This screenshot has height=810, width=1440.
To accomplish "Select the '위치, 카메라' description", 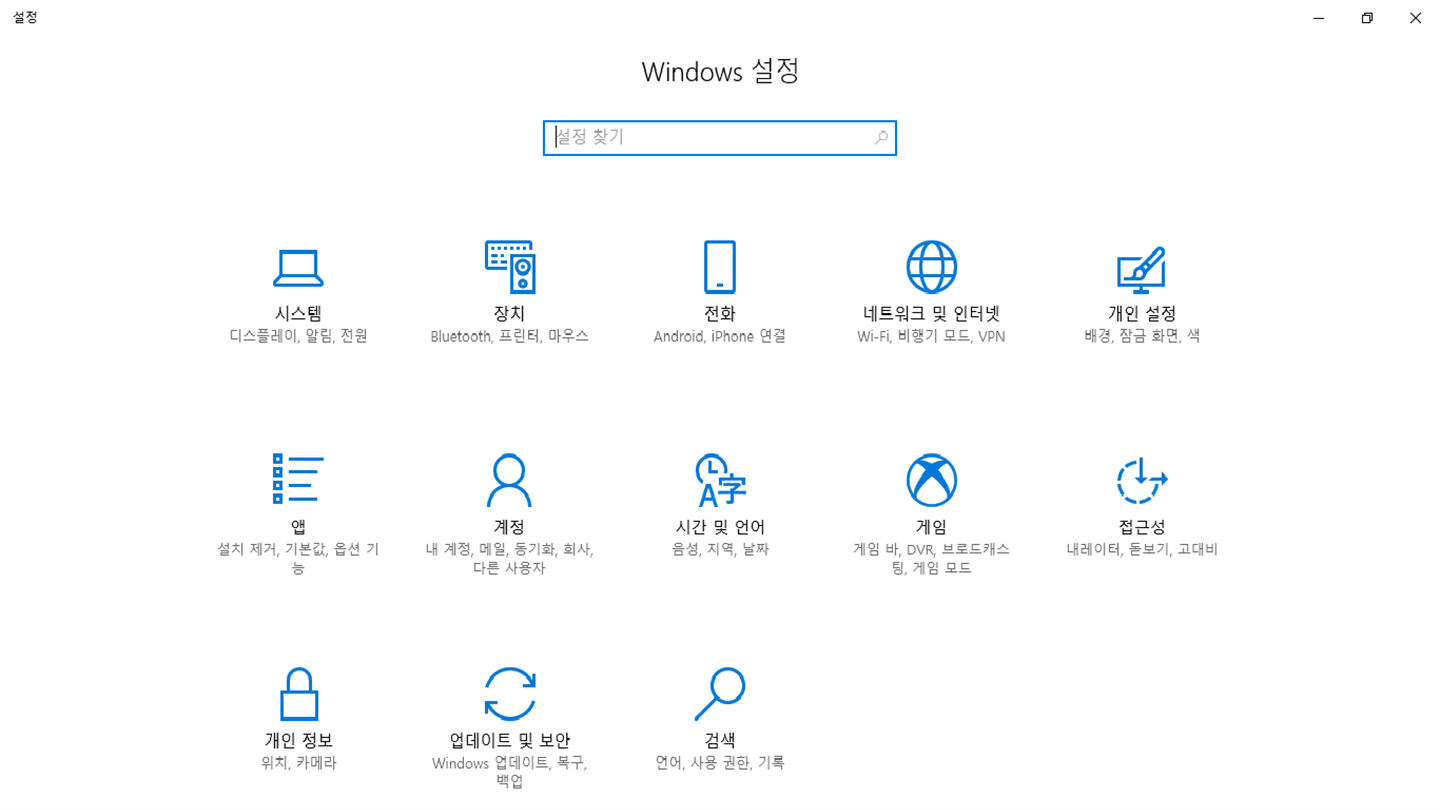I will (298, 763).
